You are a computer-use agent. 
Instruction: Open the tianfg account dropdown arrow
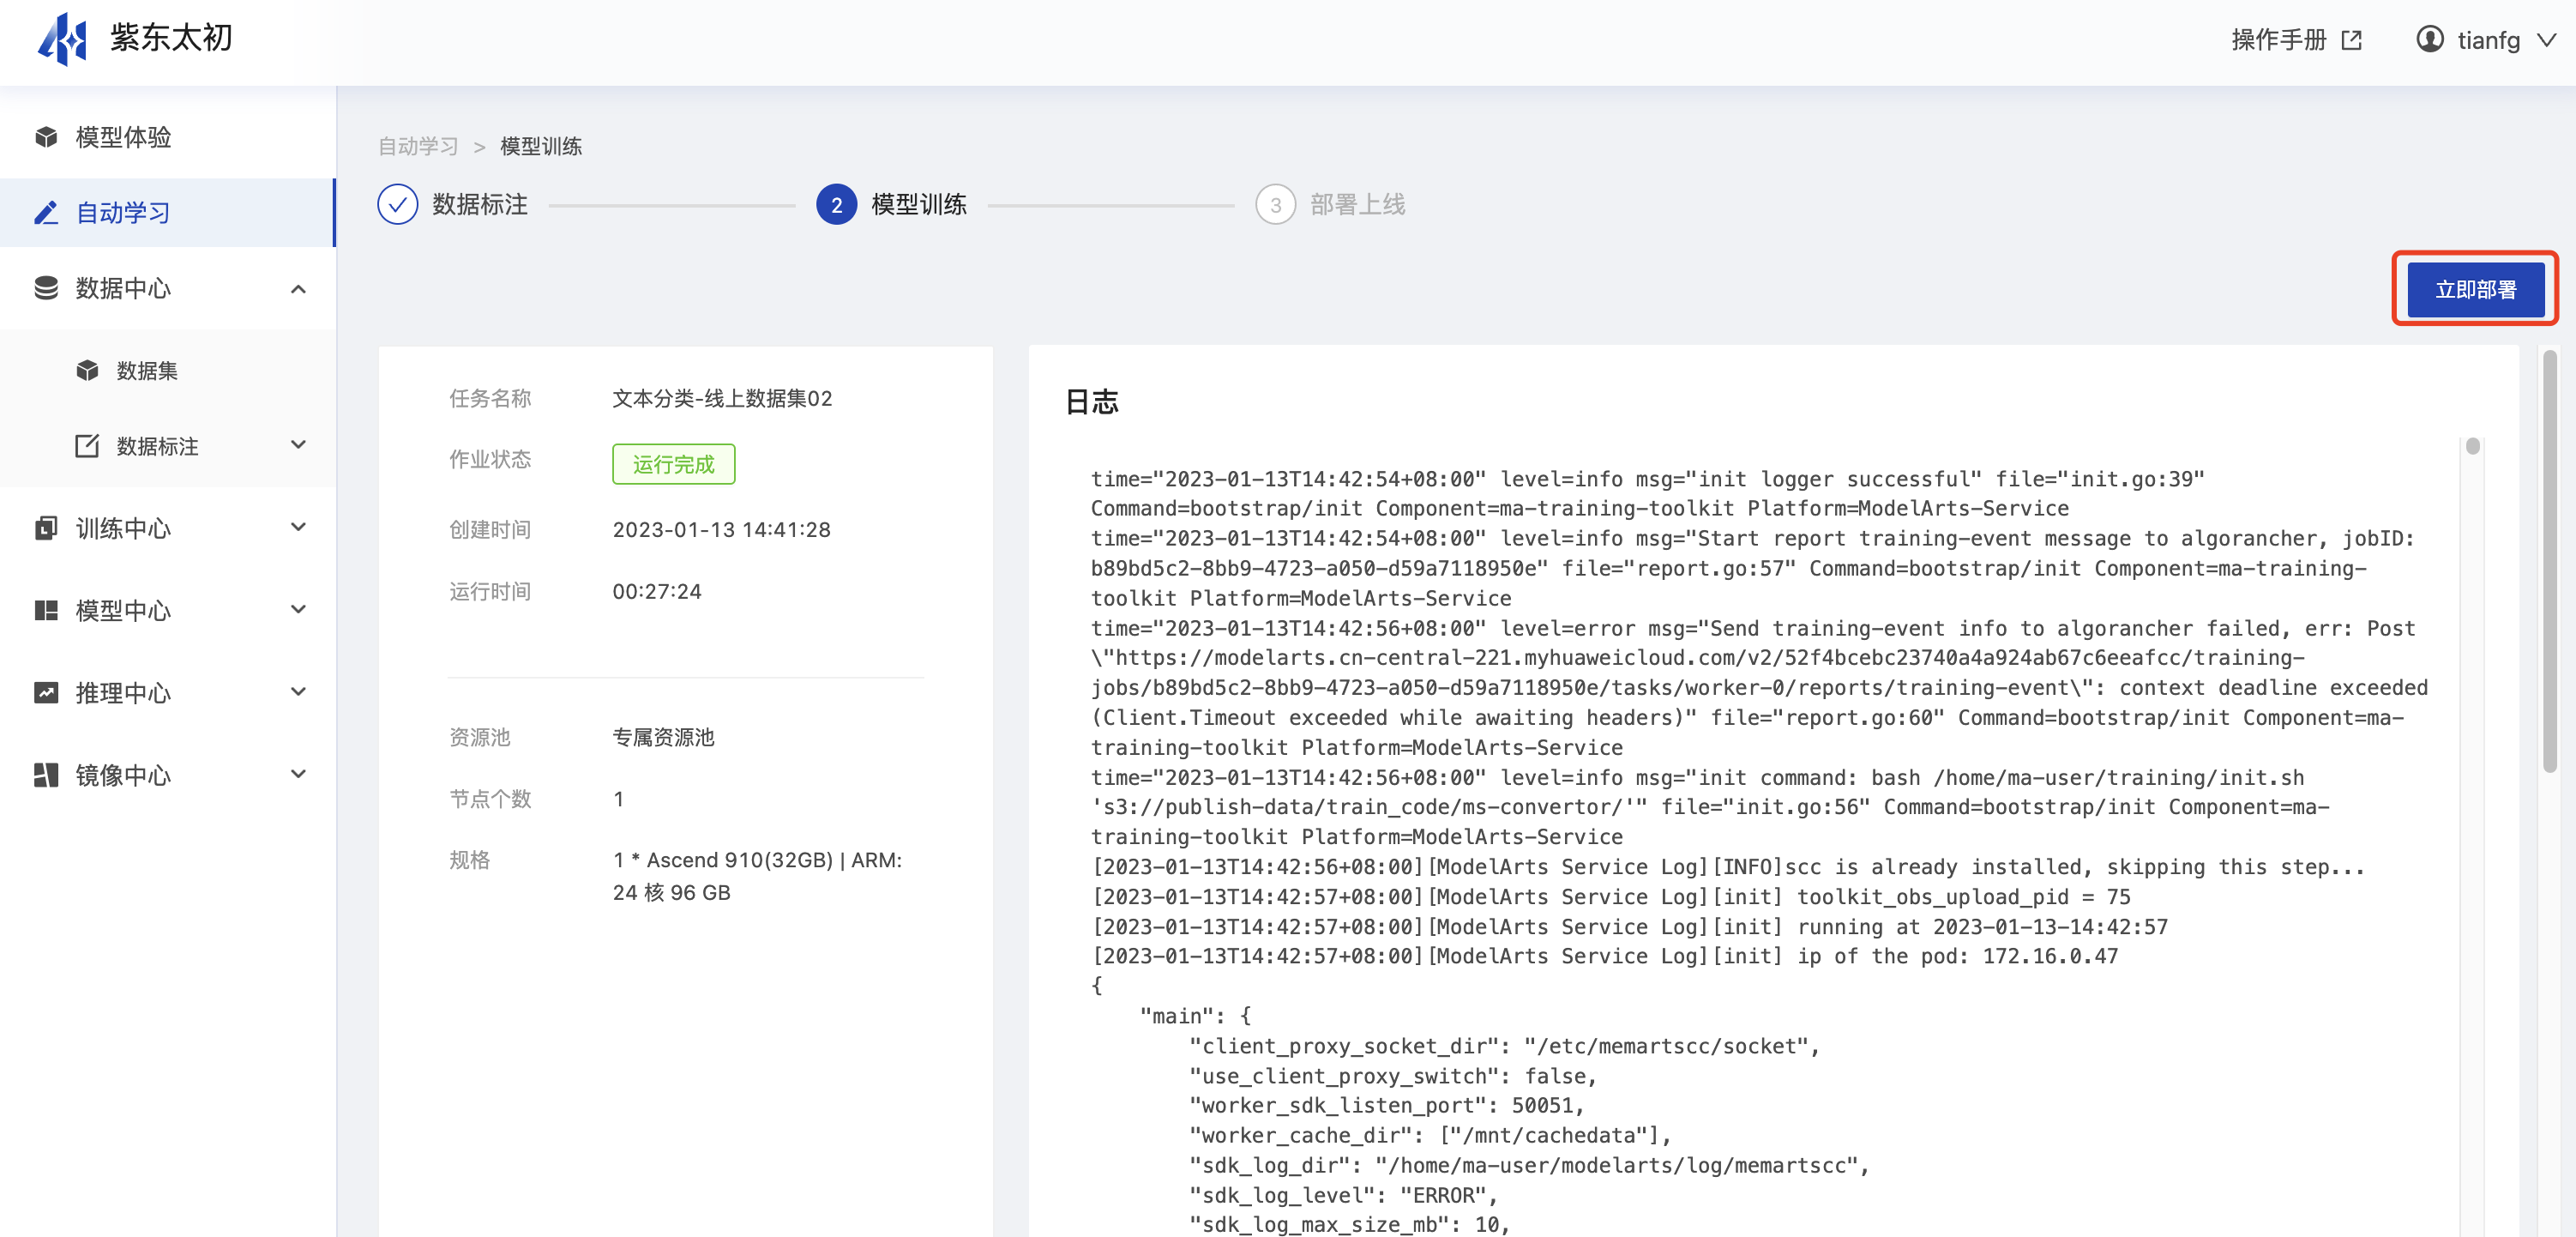(x=2546, y=40)
